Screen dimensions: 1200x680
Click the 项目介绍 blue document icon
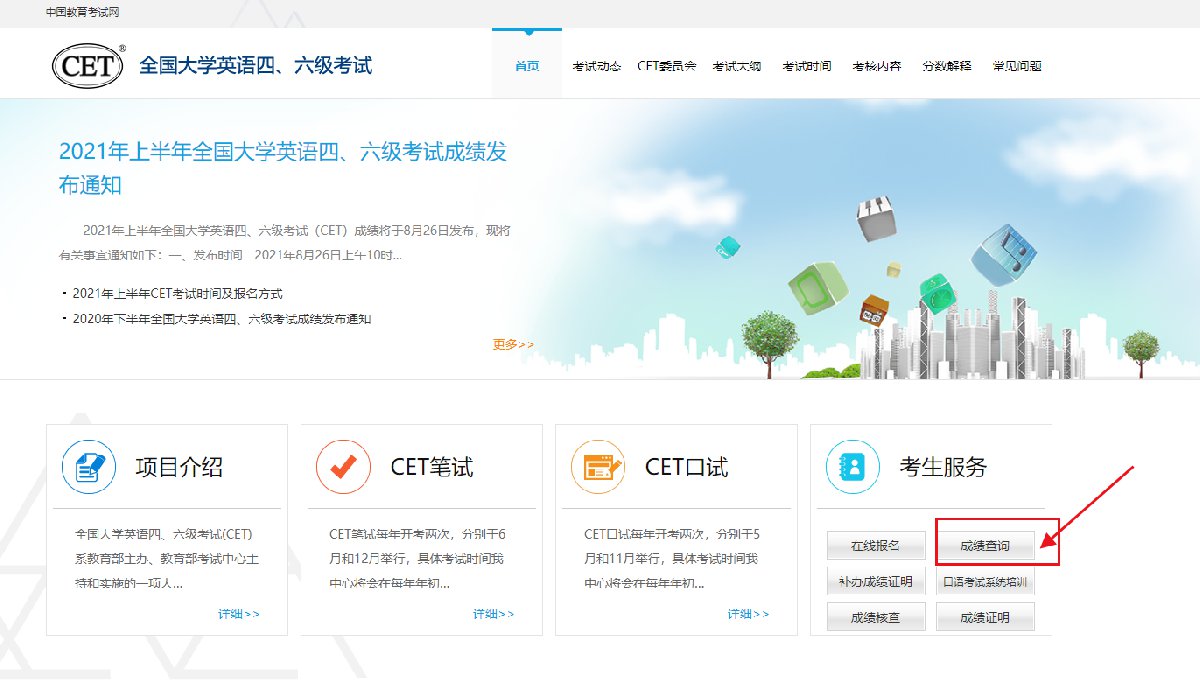90,467
